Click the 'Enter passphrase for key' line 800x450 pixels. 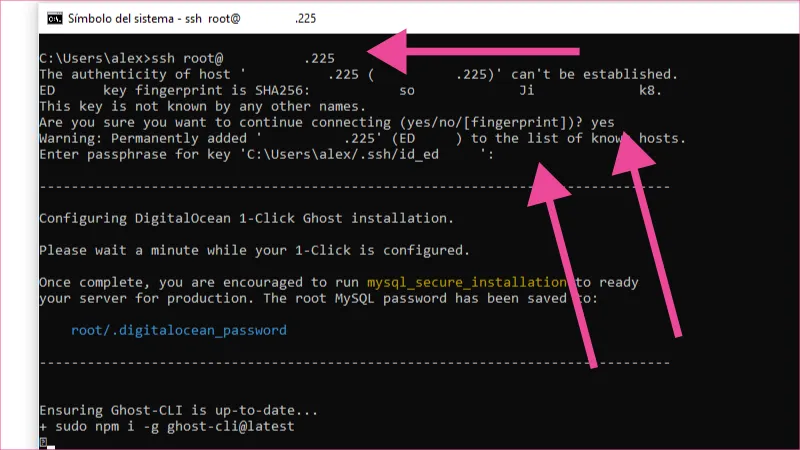[267, 154]
